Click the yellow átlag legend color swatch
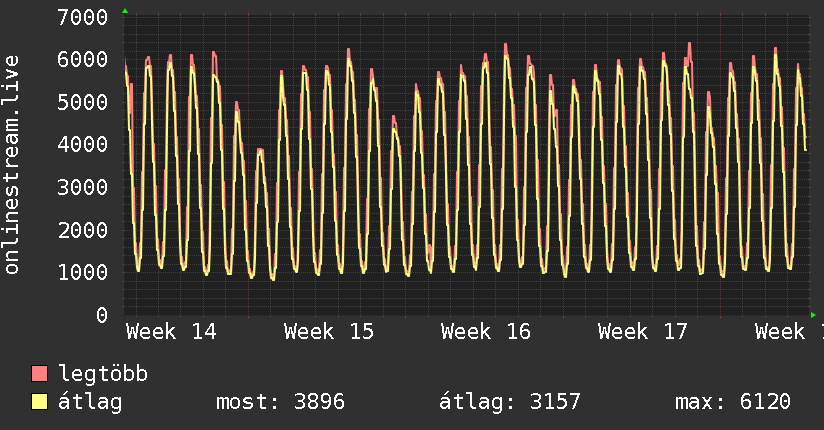Viewport: 824px width, 430px height. point(40,402)
